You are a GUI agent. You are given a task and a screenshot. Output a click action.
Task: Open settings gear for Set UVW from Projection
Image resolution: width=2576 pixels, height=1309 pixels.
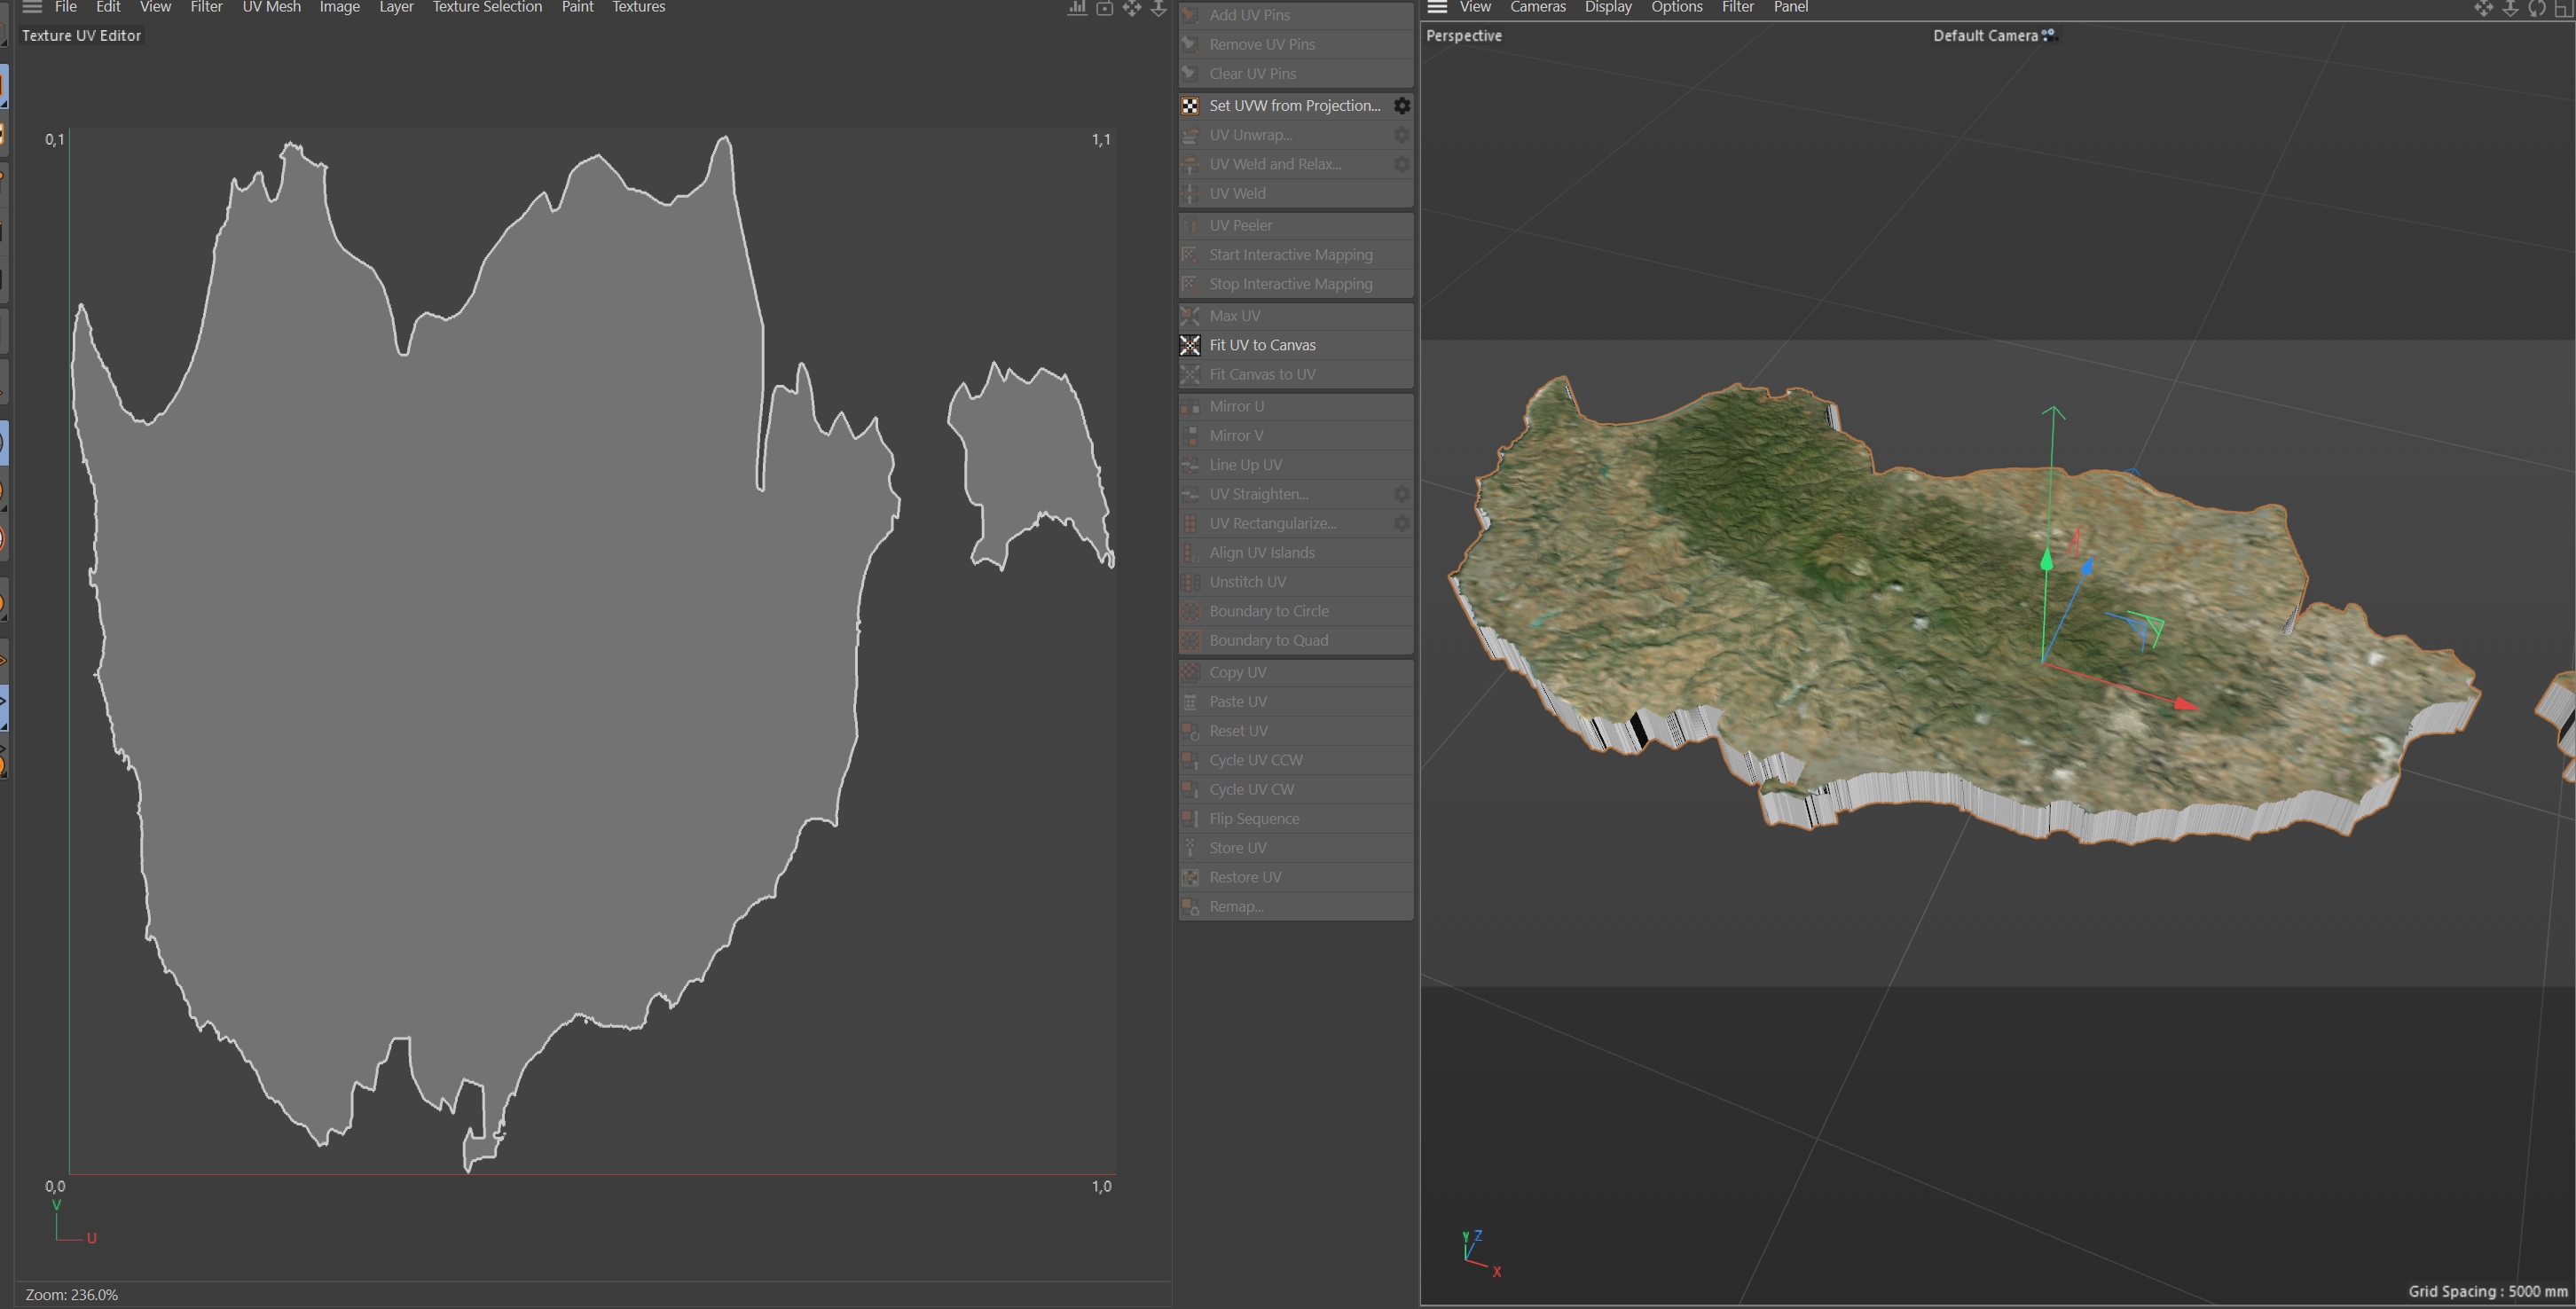1402,106
